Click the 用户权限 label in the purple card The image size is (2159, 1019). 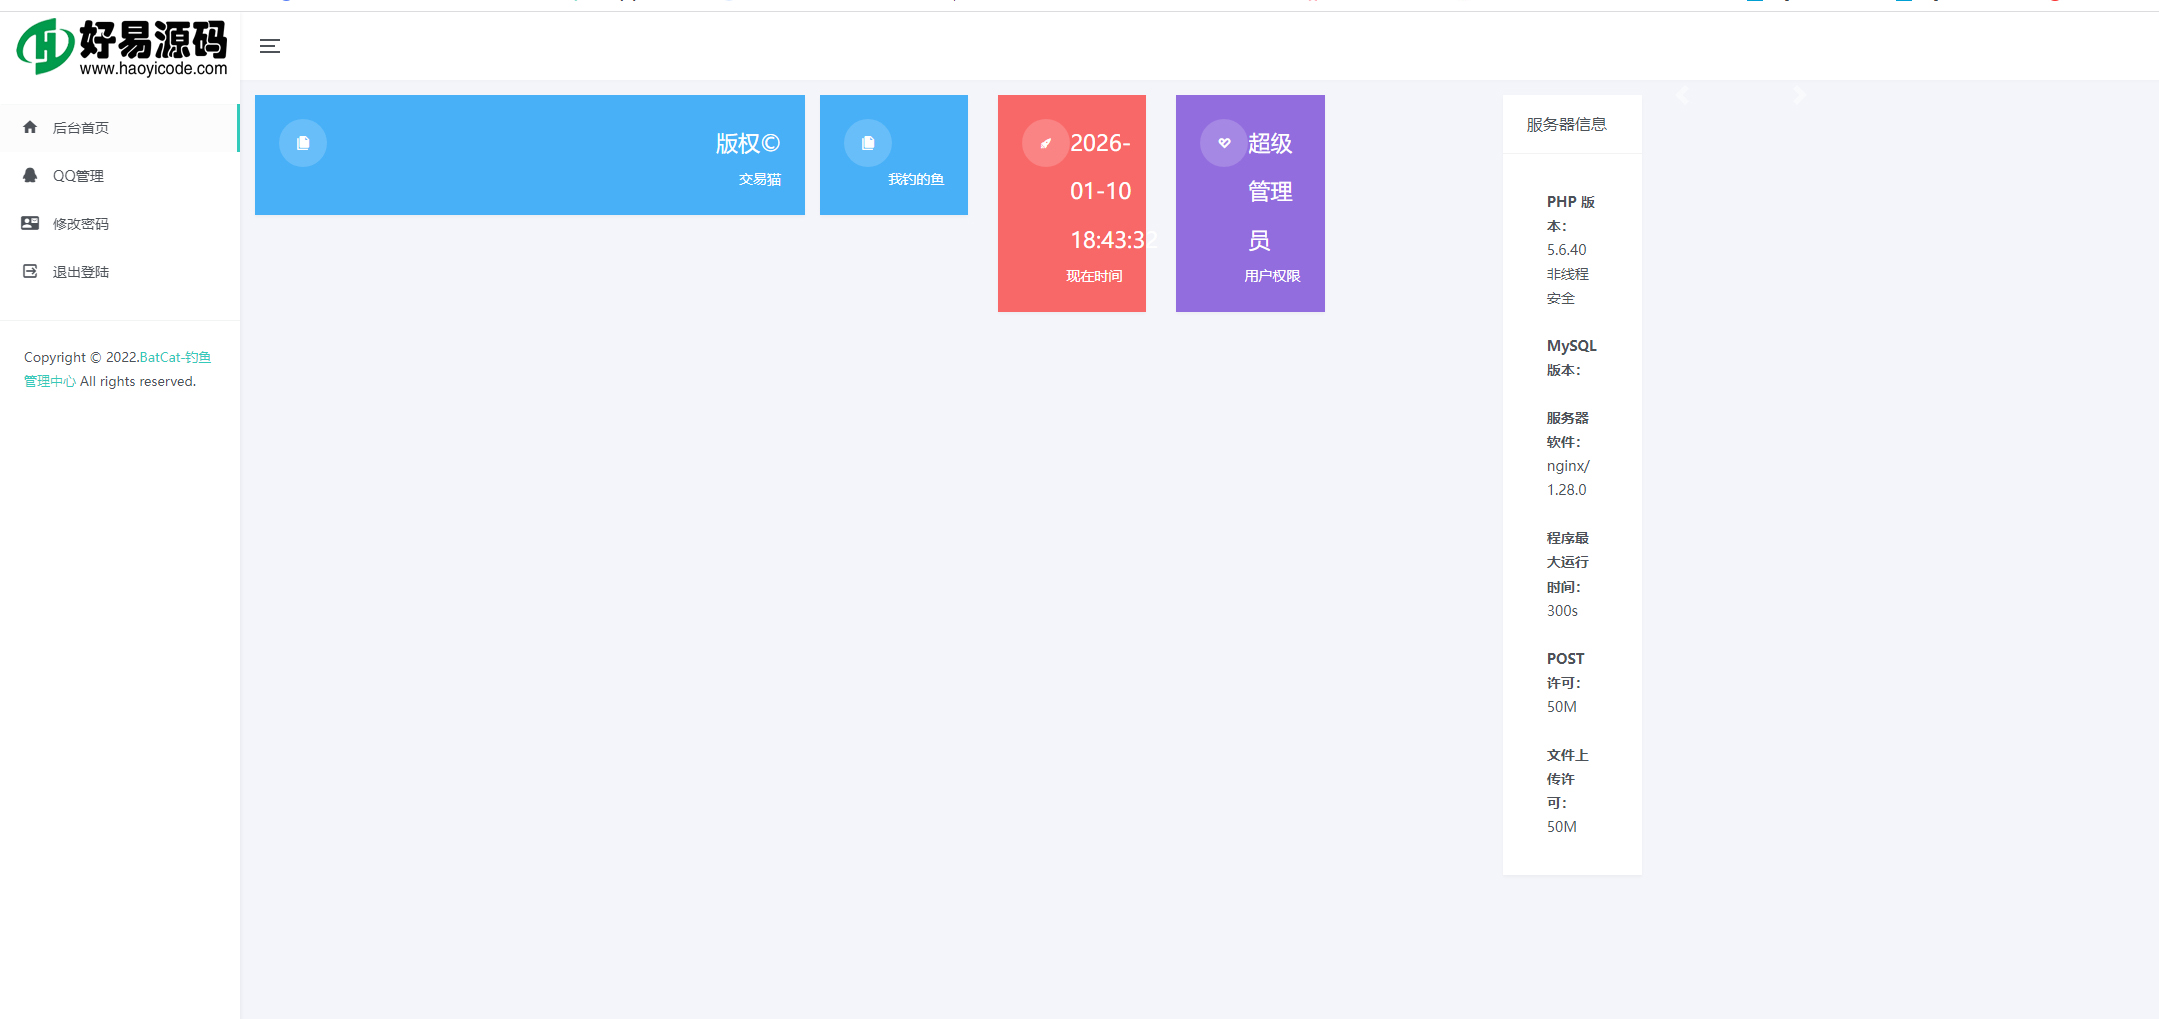[x=1272, y=276]
